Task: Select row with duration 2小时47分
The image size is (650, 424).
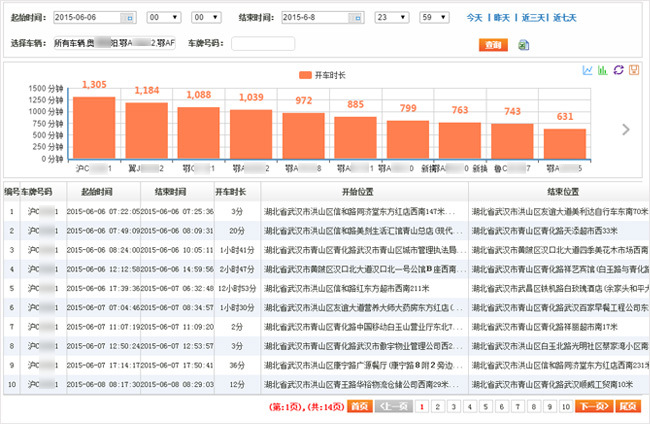Action: (x=326, y=269)
